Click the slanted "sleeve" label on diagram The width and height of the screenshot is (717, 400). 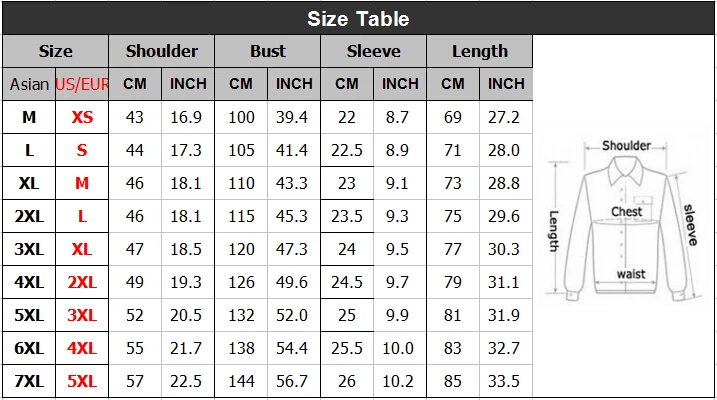pyautogui.click(x=690, y=224)
